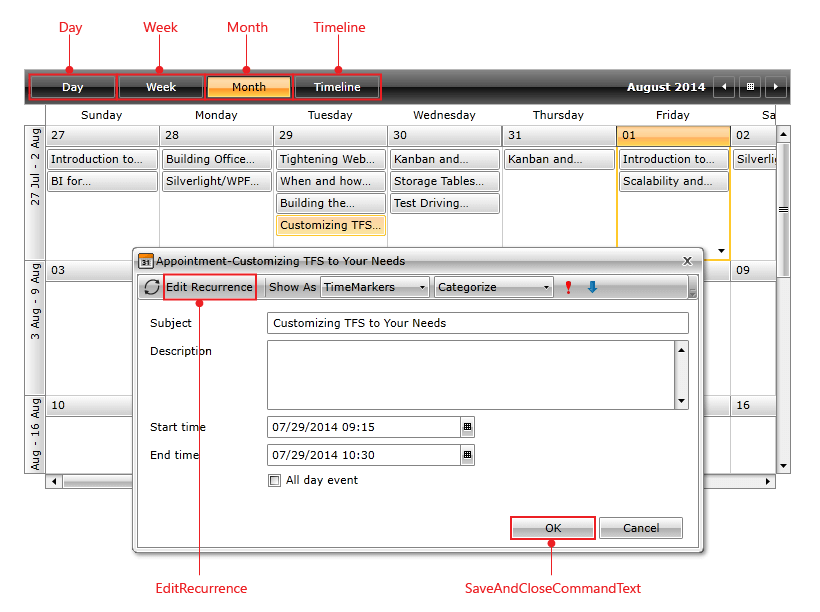Click the Edit Recurrence button
Viewport: 820px width, 612px height.
click(209, 287)
